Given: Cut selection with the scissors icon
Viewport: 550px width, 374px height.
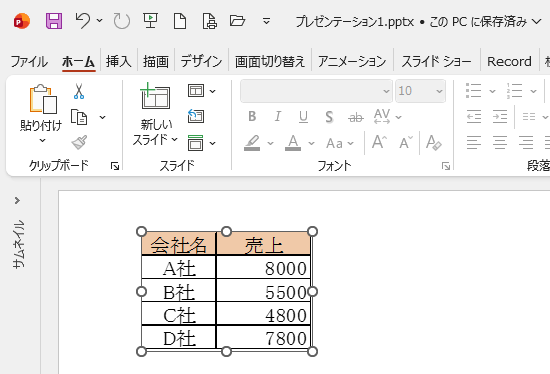Looking at the screenshot, I should point(79,91).
